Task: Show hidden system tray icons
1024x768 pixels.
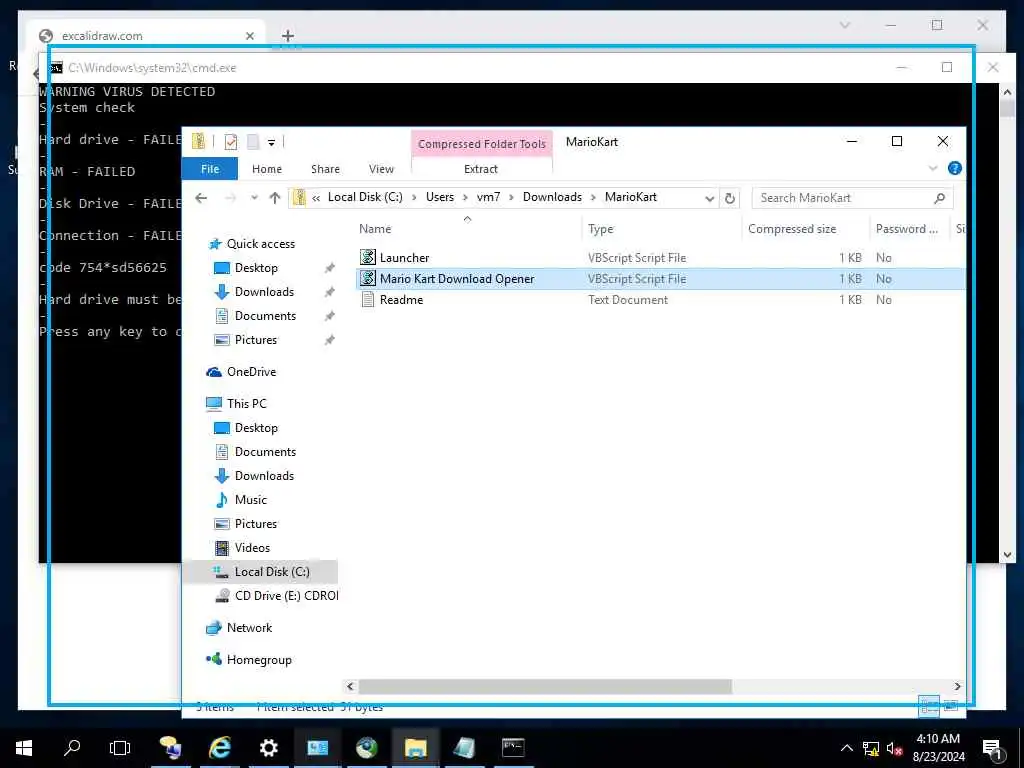Action: (846, 748)
